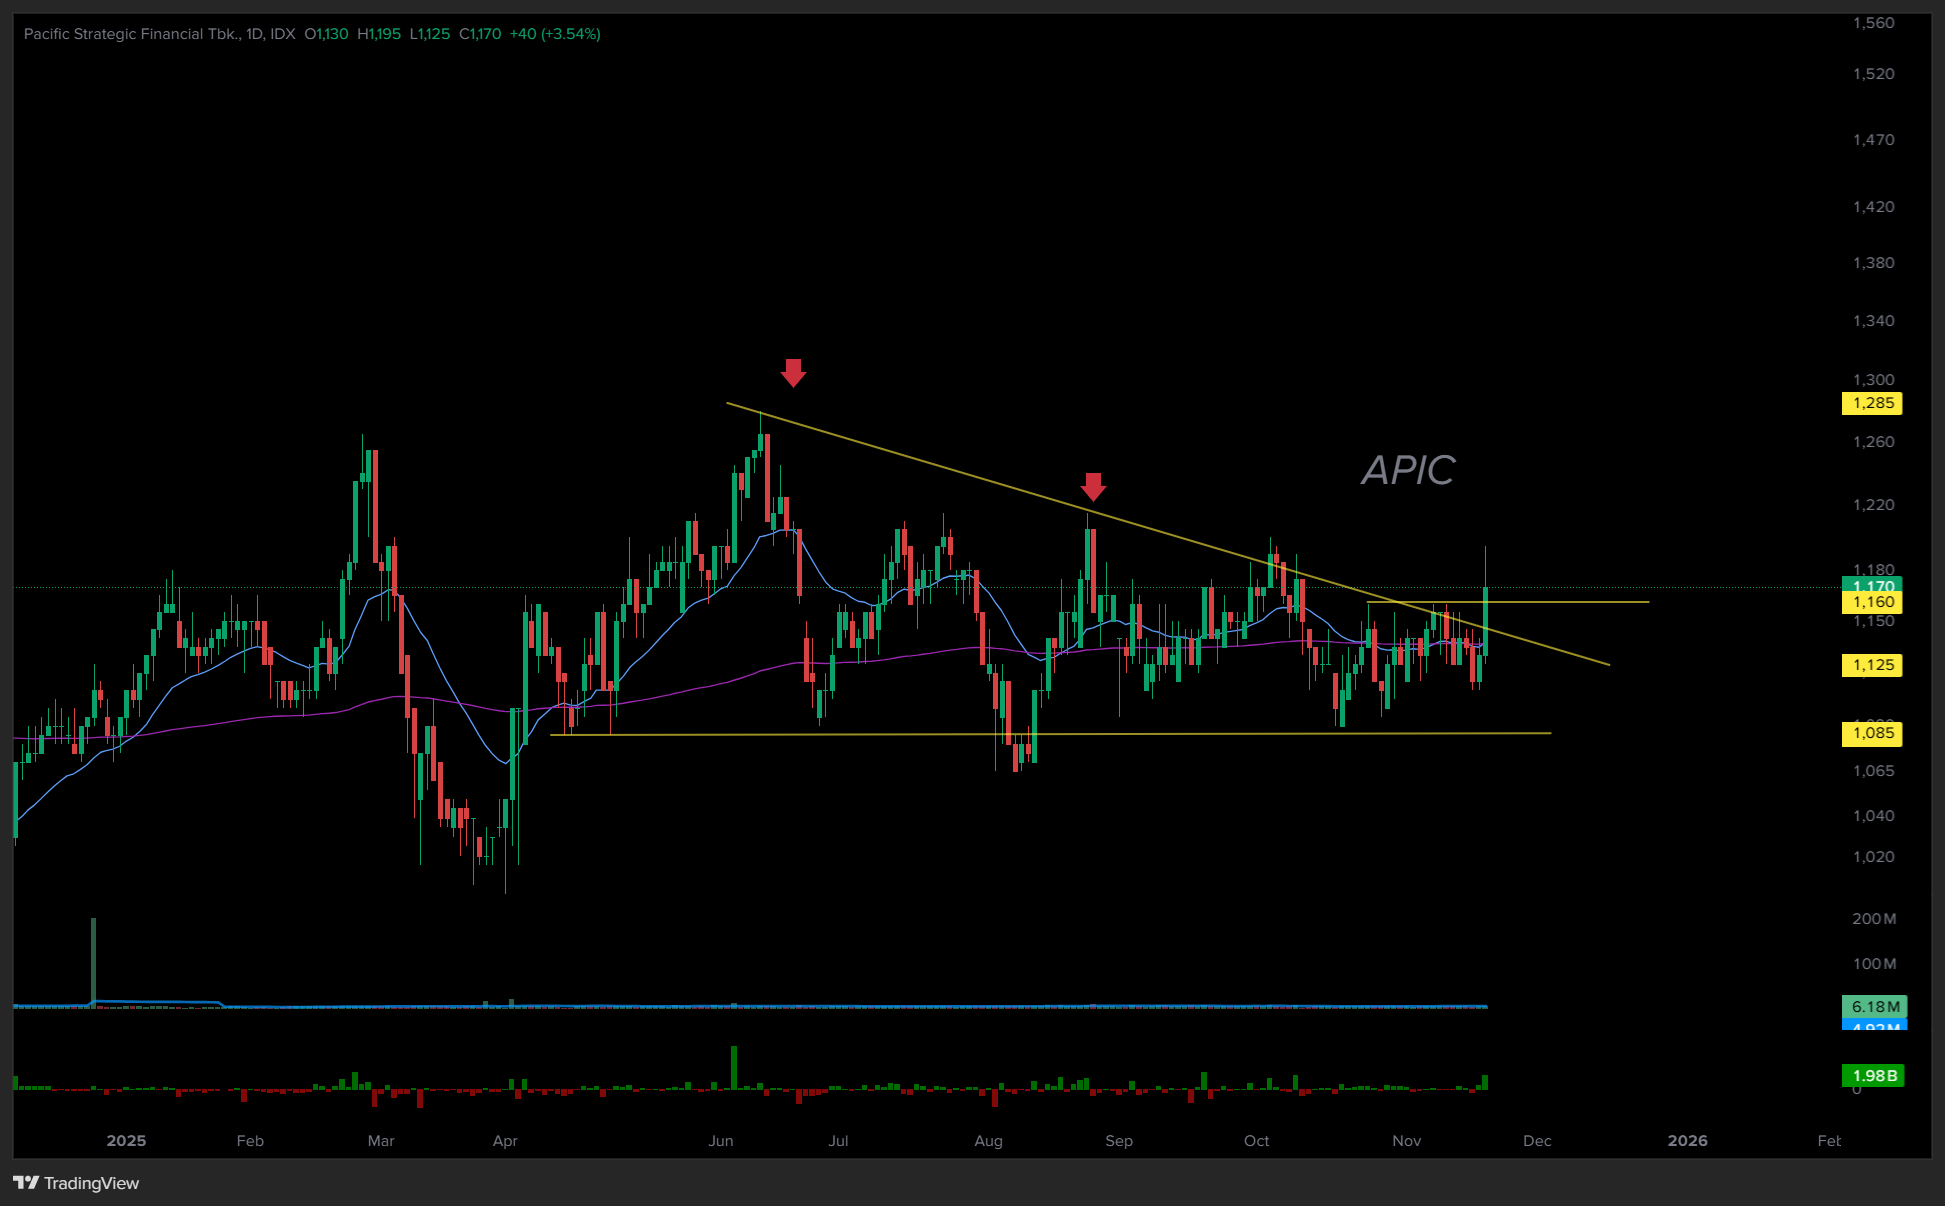
Task: Click the 200M volume scale label
Action: pos(1873,919)
